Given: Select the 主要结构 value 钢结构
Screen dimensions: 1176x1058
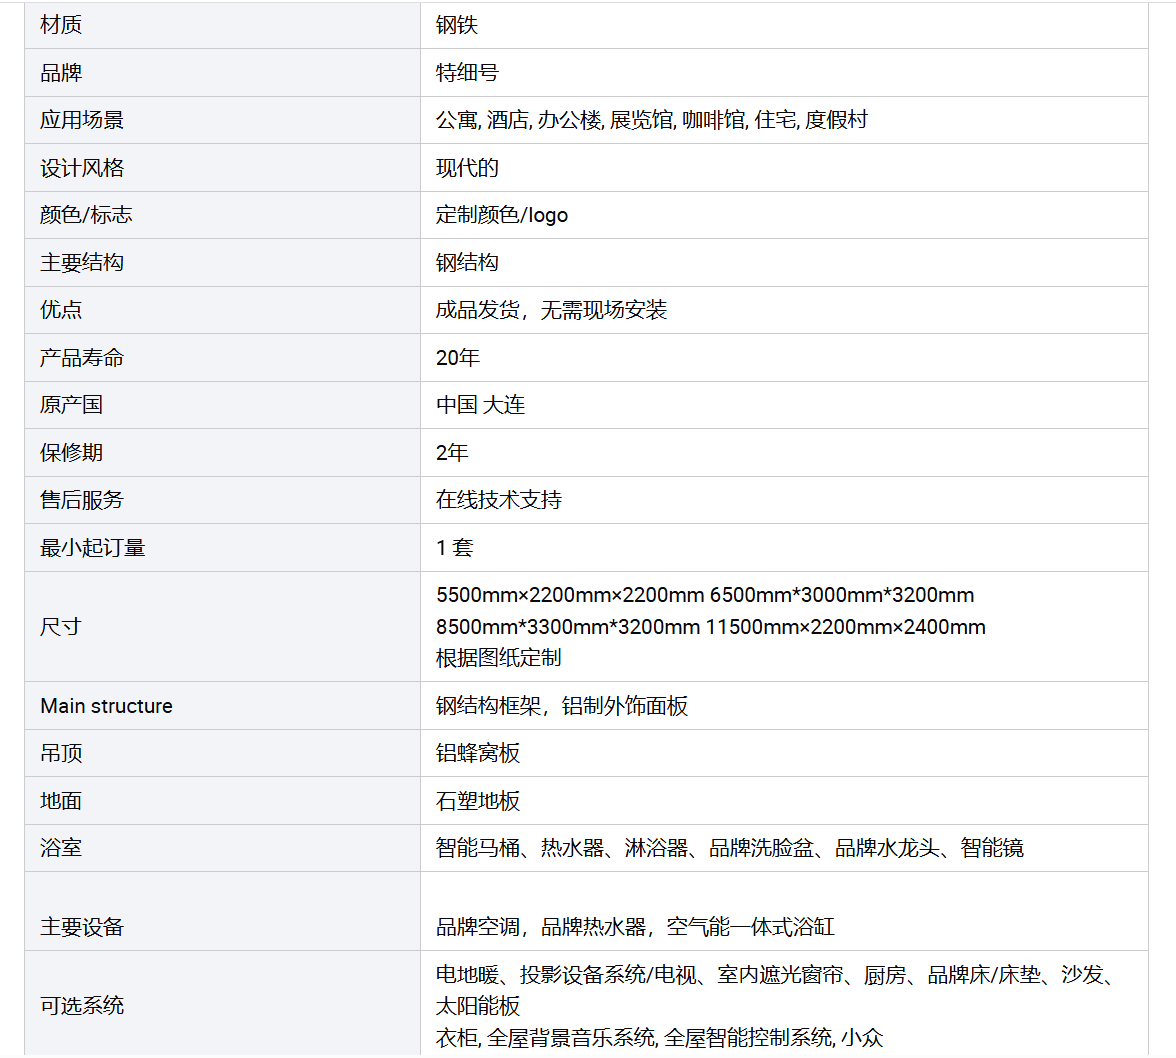Looking at the screenshot, I should [x=466, y=262].
